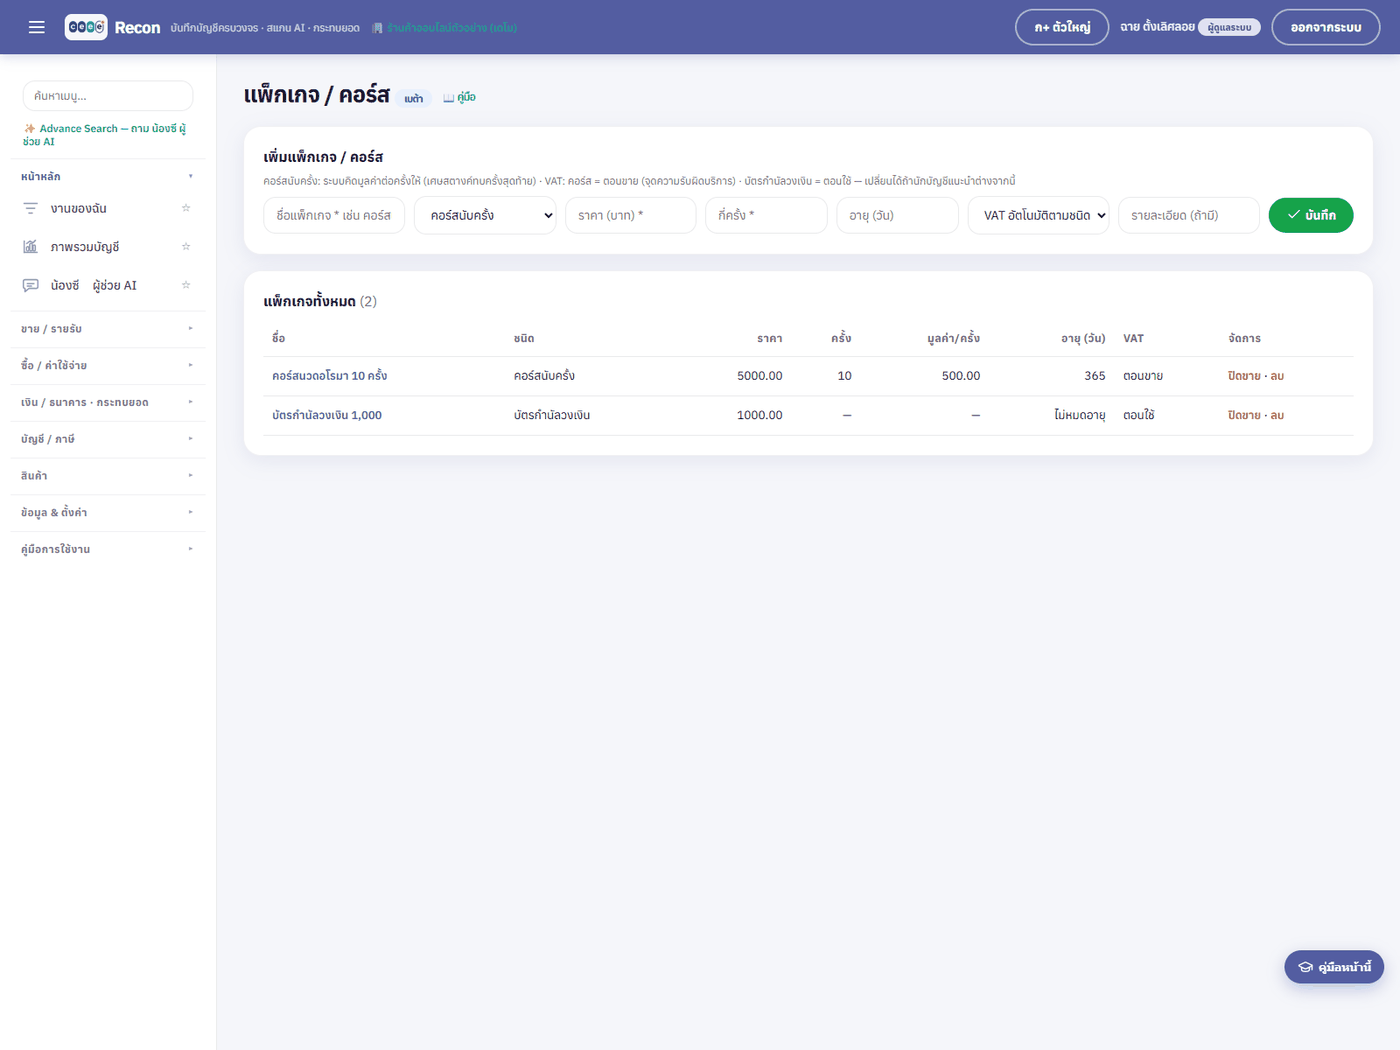The width and height of the screenshot is (1400, 1050).
Task: Expand the ขาย / รายรับ section
Action: point(107,329)
